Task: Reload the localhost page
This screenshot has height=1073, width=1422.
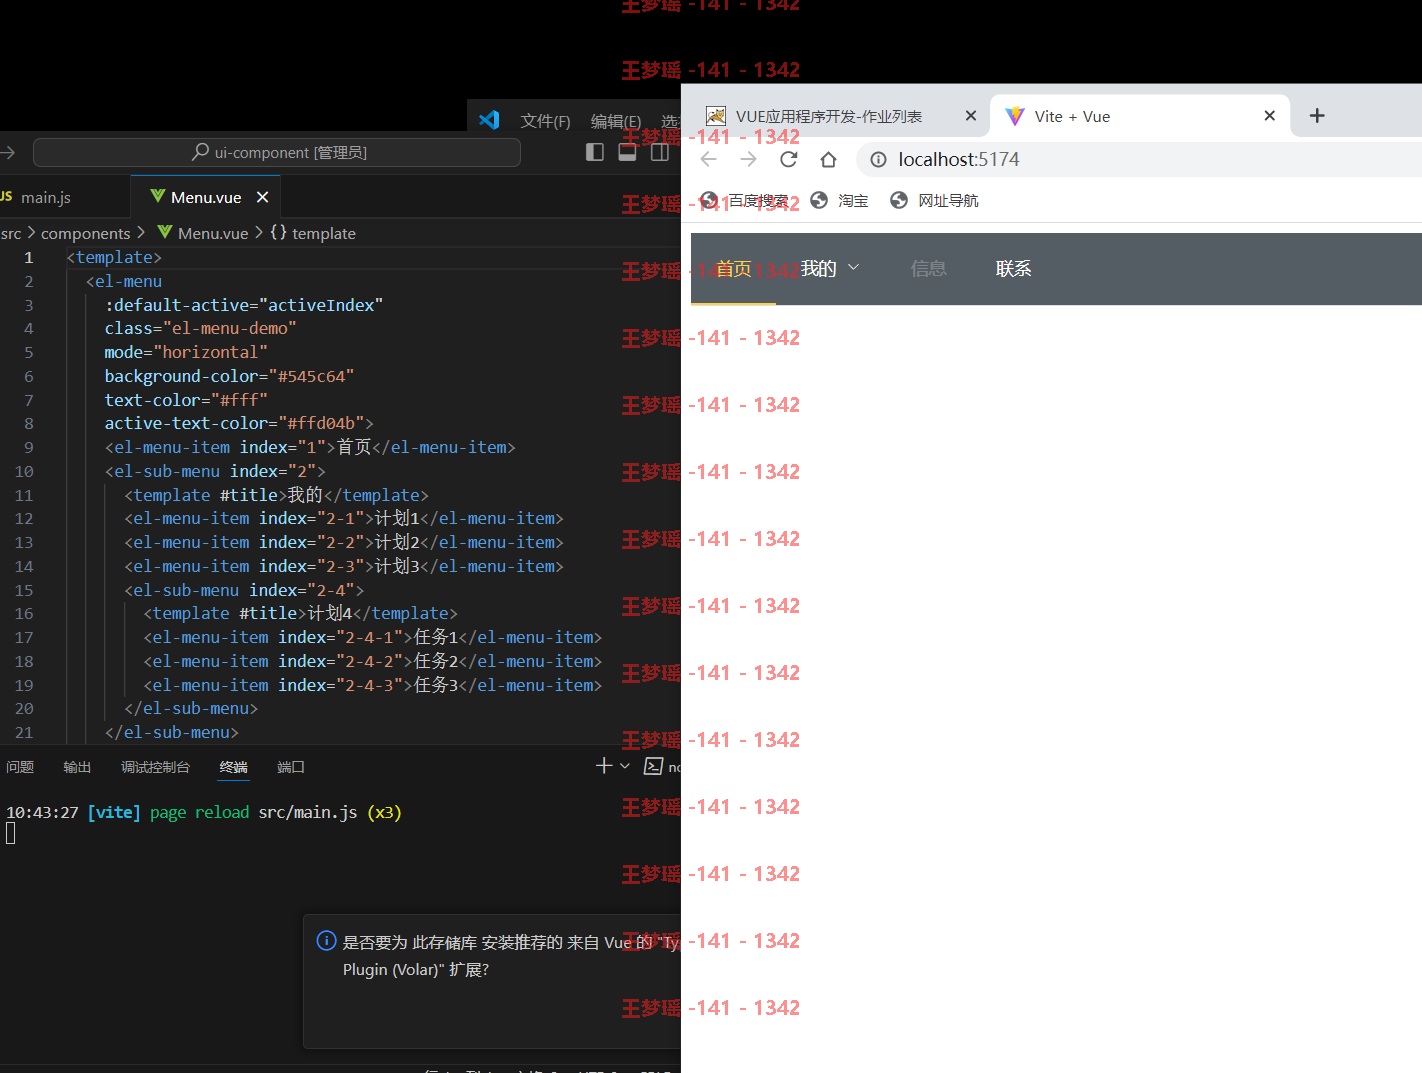Action: tap(788, 159)
